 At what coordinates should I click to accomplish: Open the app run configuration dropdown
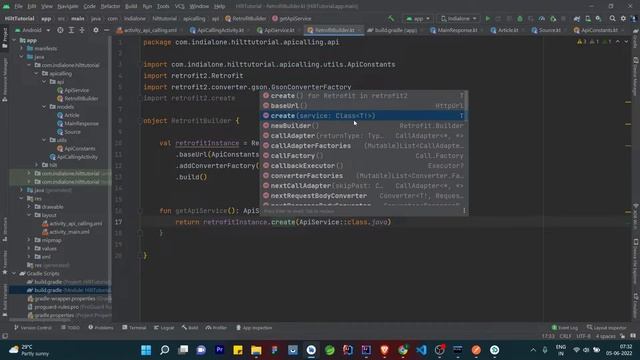click(x=418, y=19)
